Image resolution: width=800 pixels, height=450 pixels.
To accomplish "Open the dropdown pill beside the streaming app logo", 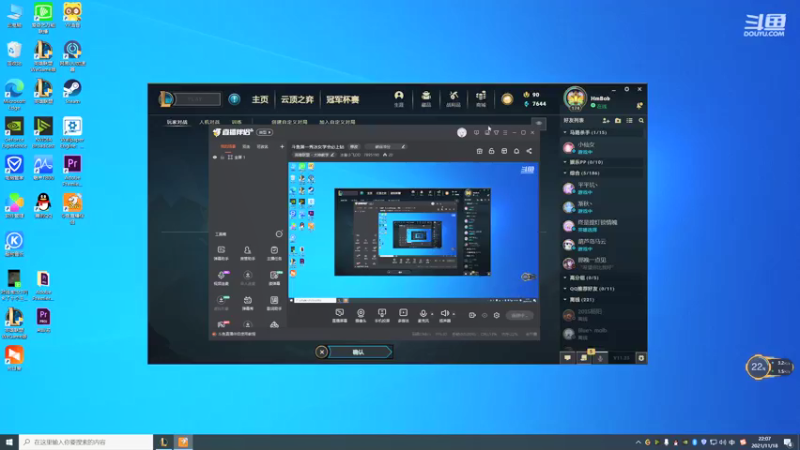I will click(x=264, y=132).
